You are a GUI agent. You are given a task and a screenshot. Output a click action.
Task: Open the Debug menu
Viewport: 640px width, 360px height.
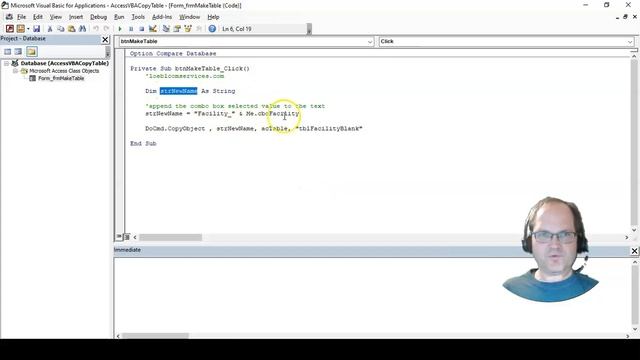click(98, 17)
